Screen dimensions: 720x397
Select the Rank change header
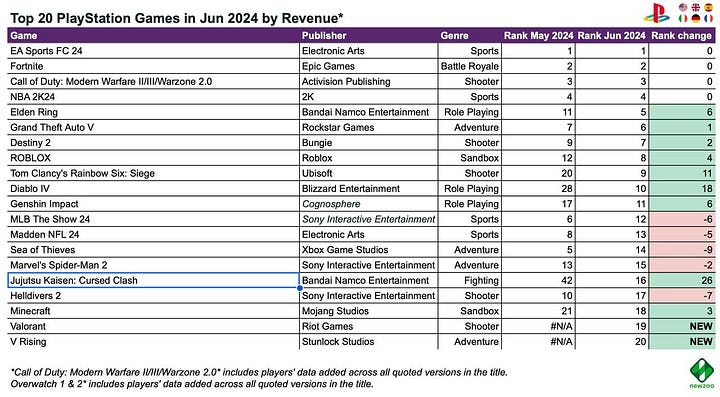pos(682,35)
